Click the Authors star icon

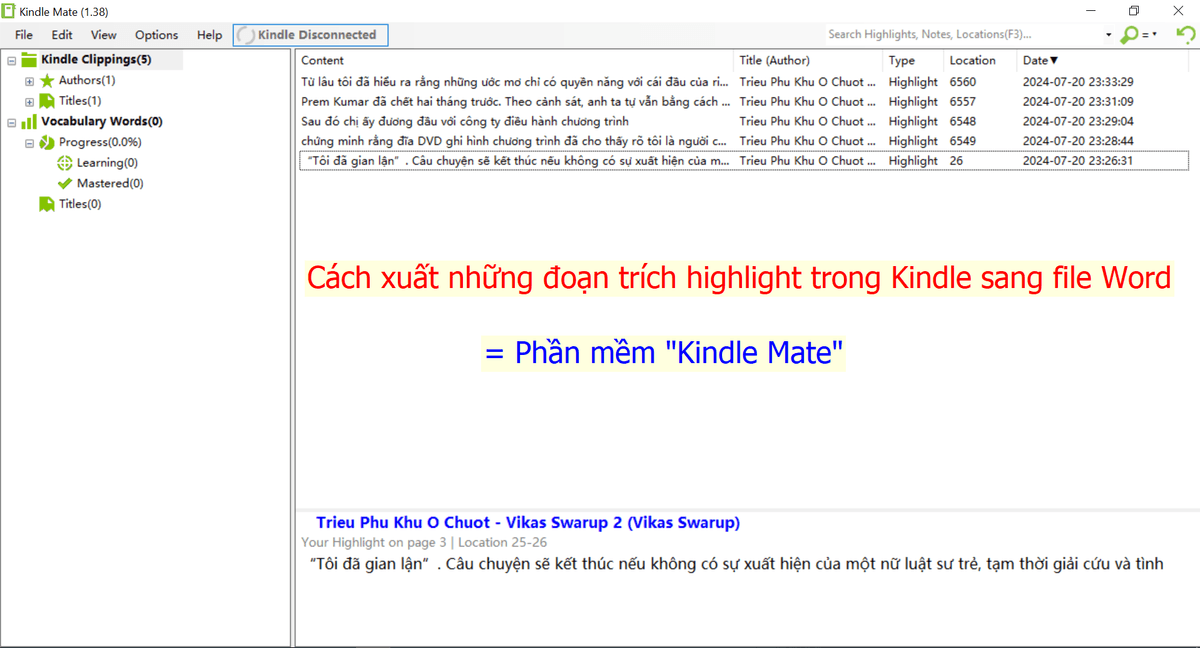[47, 81]
